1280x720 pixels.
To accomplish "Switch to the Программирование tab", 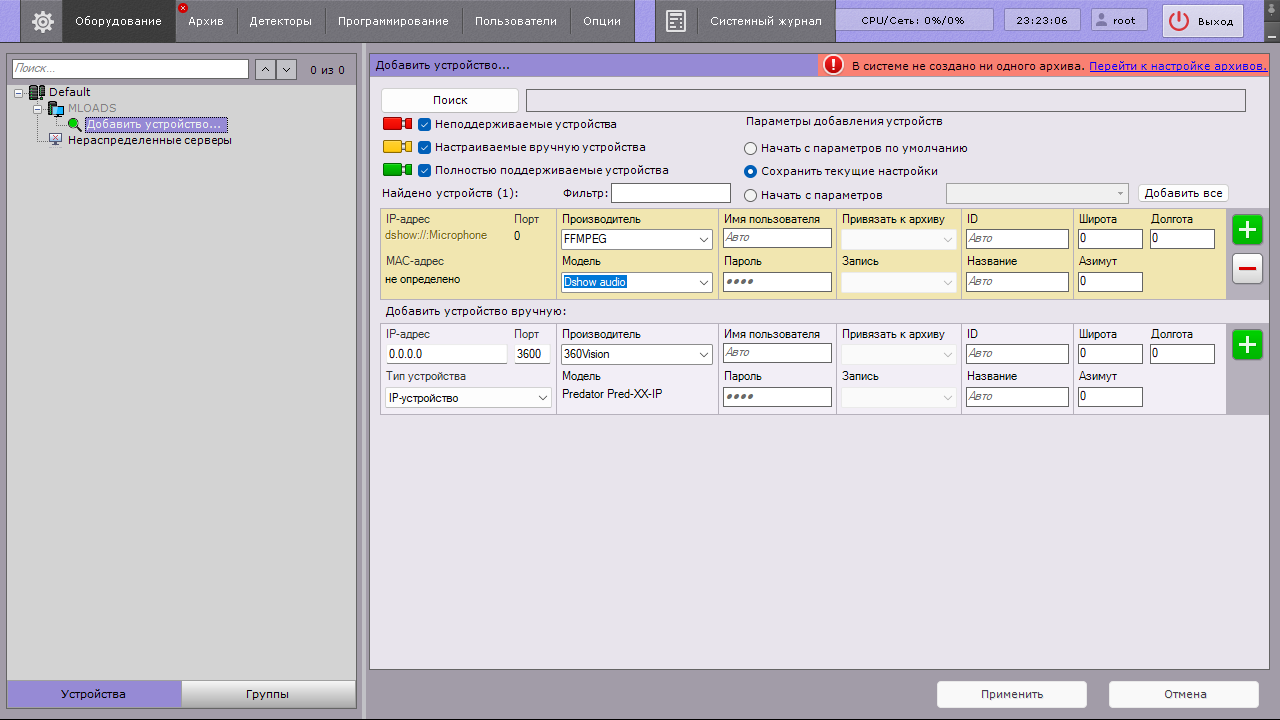I will click(394, 21).
